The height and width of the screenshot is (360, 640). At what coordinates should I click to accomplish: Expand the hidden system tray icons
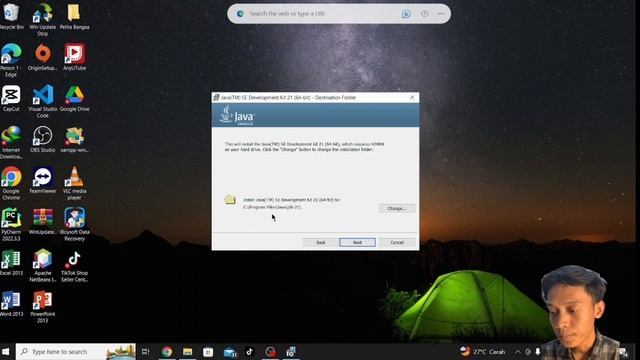point(518,351)
